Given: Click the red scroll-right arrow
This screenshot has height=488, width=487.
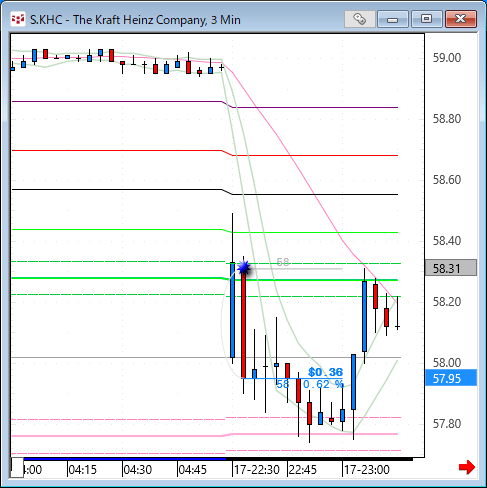Looking at the screenshot, I should point(467,467).
